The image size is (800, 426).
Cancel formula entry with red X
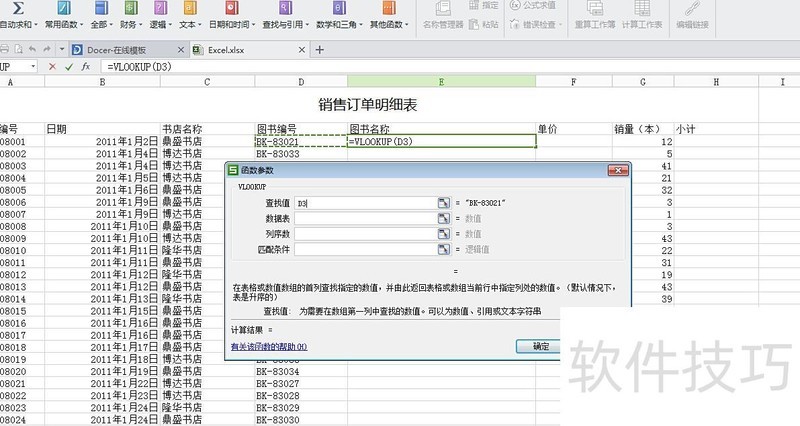click(52, 67)
